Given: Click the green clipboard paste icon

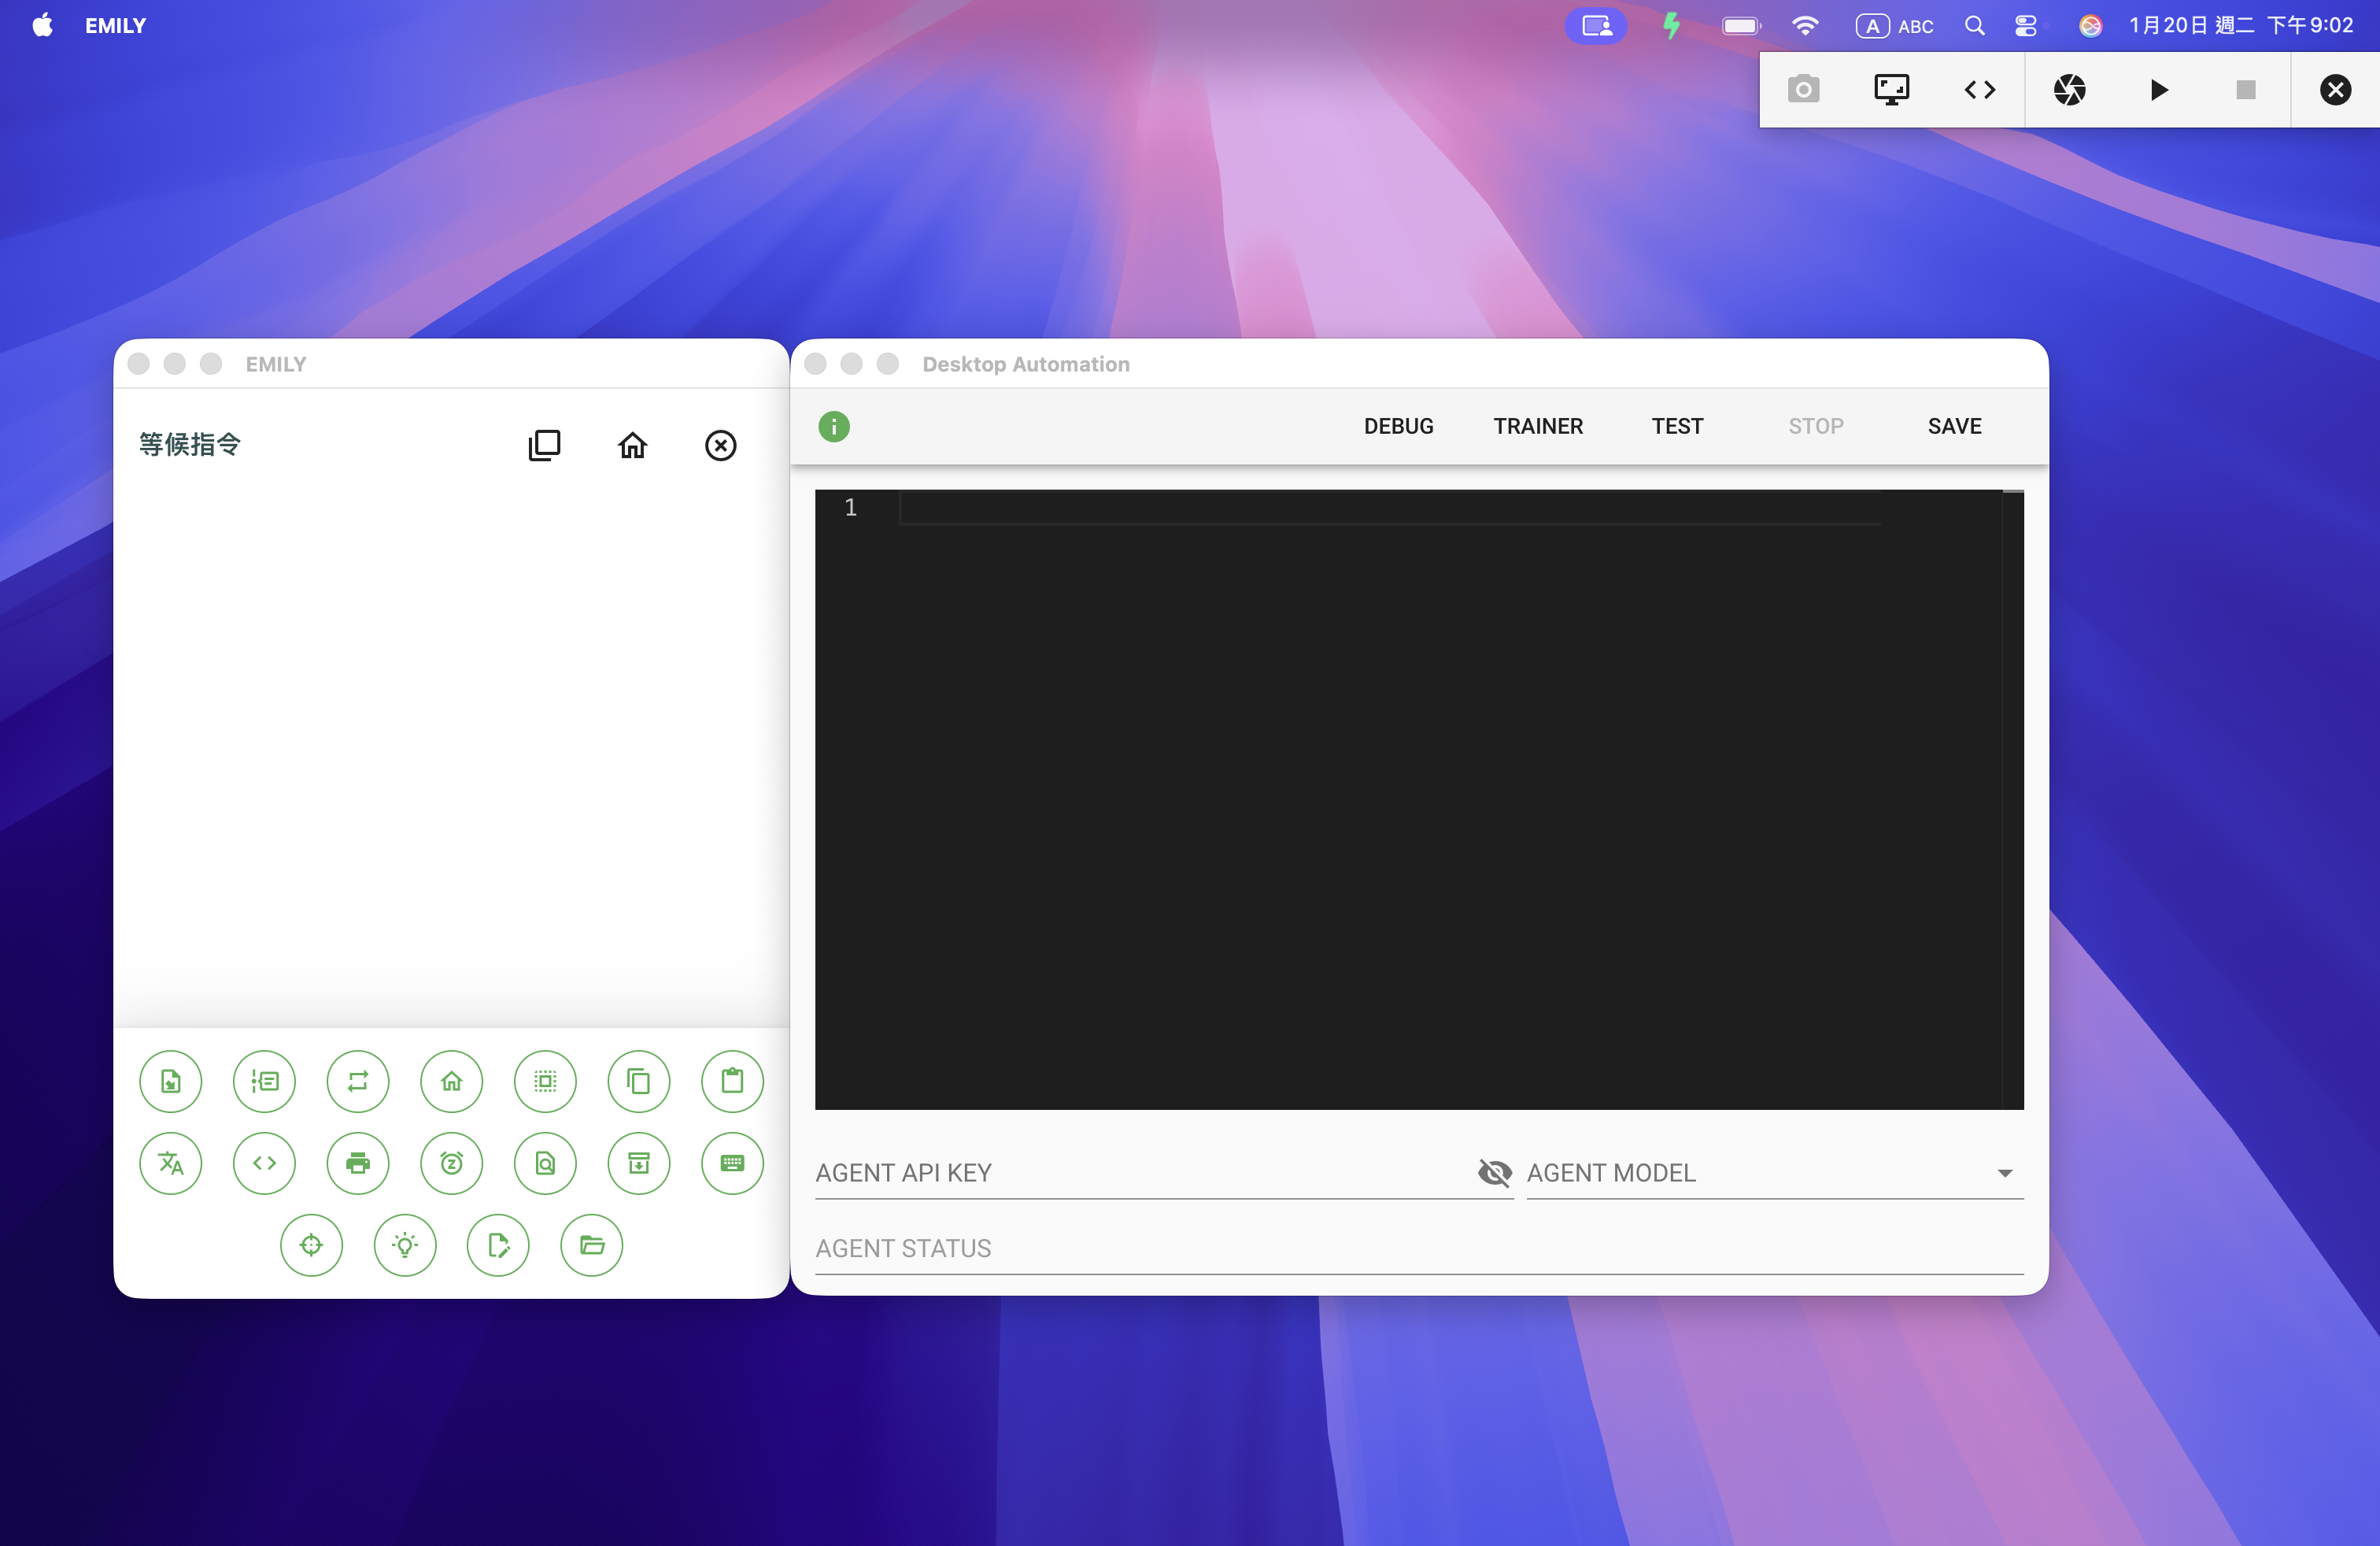Looking at the screenshot, I should pyautogui.click(x=732, y=1081).
